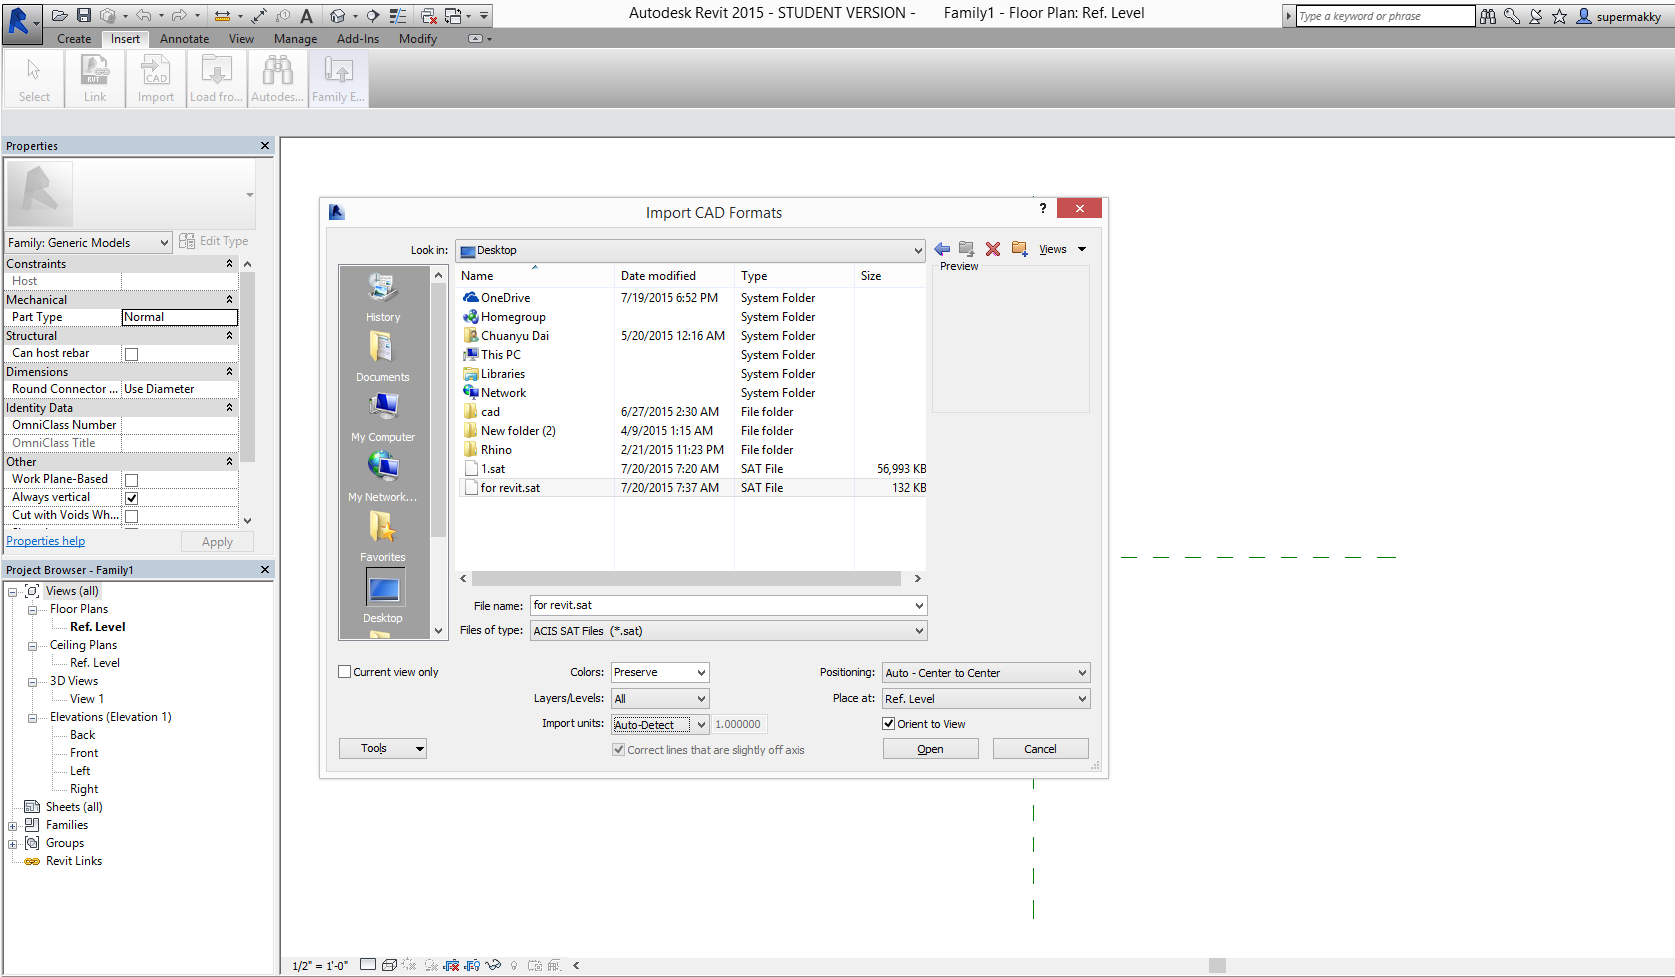Screen dimensions: 1675x977
Task: Expand the Families node in Project Browser
Action: point(12,825)
